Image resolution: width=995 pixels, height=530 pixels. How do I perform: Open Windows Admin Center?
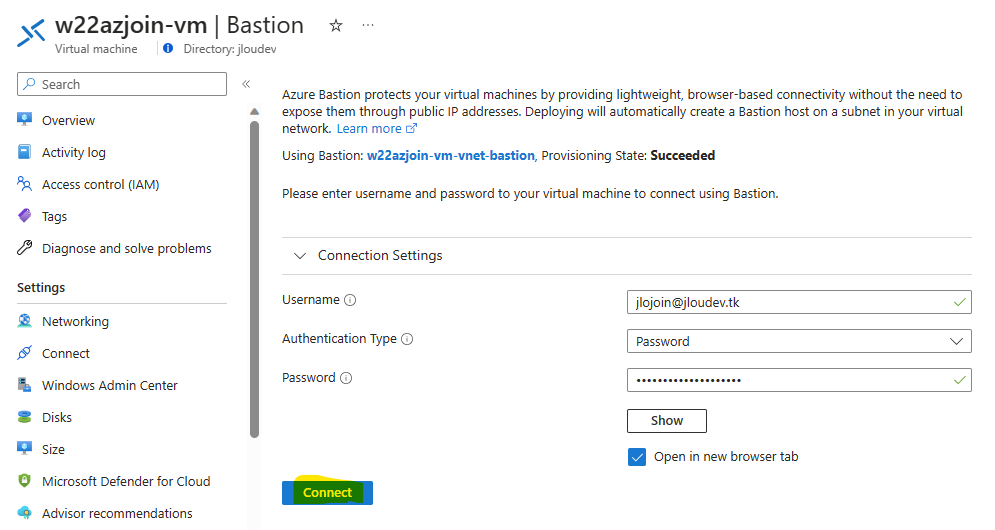point(109,385)
